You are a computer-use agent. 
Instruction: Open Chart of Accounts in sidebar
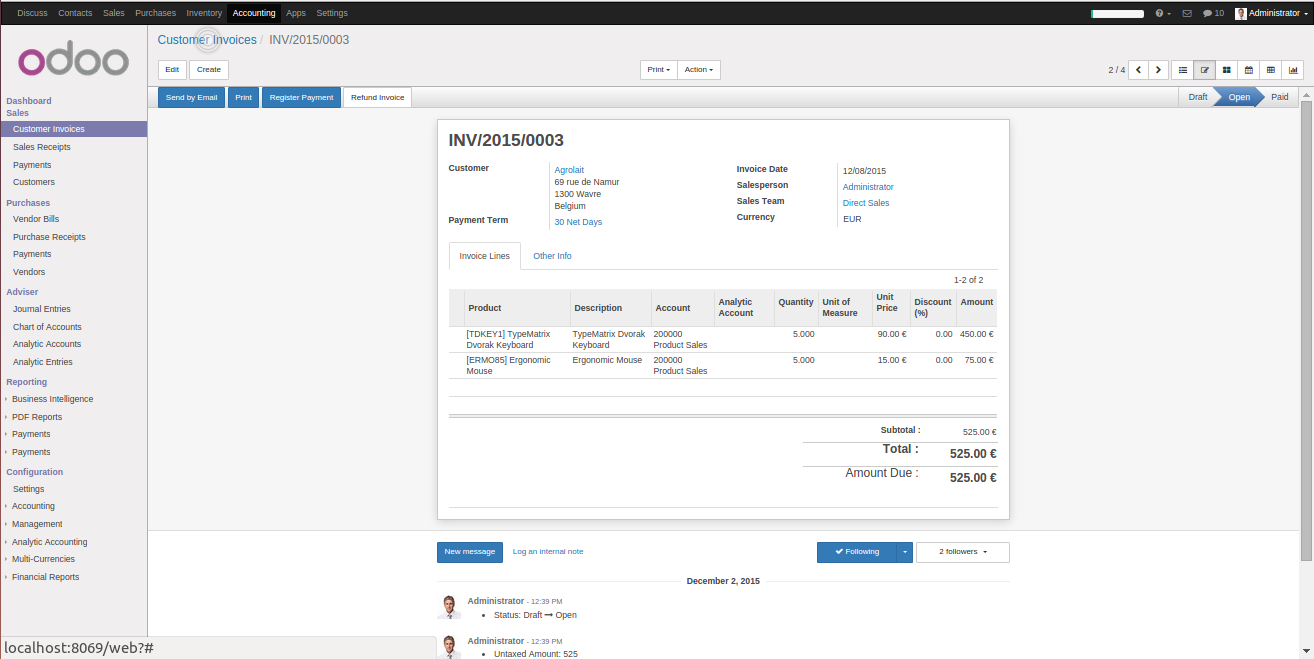(x=47, y=327)
